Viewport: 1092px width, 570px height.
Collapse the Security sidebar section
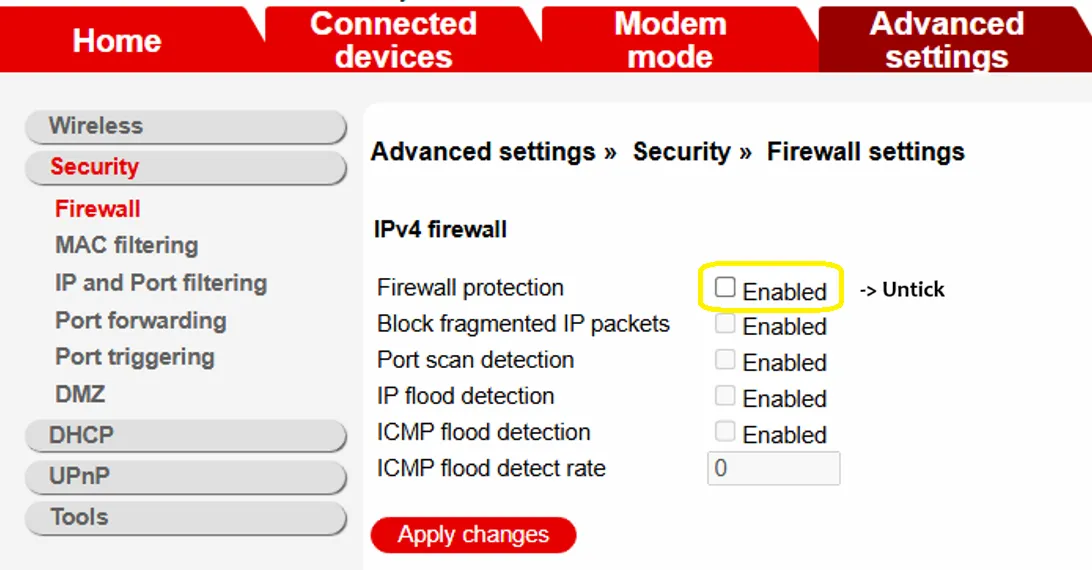[186, 168]
